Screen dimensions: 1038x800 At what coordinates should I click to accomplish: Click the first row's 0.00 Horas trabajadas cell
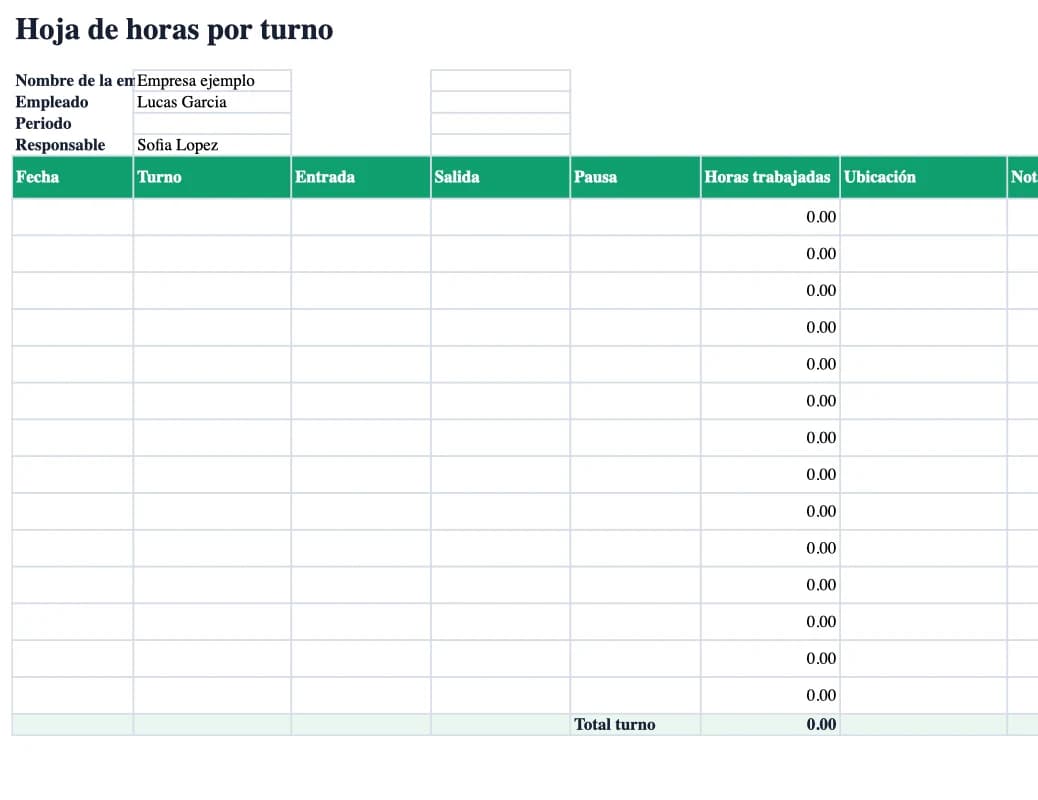click(771, 217)
